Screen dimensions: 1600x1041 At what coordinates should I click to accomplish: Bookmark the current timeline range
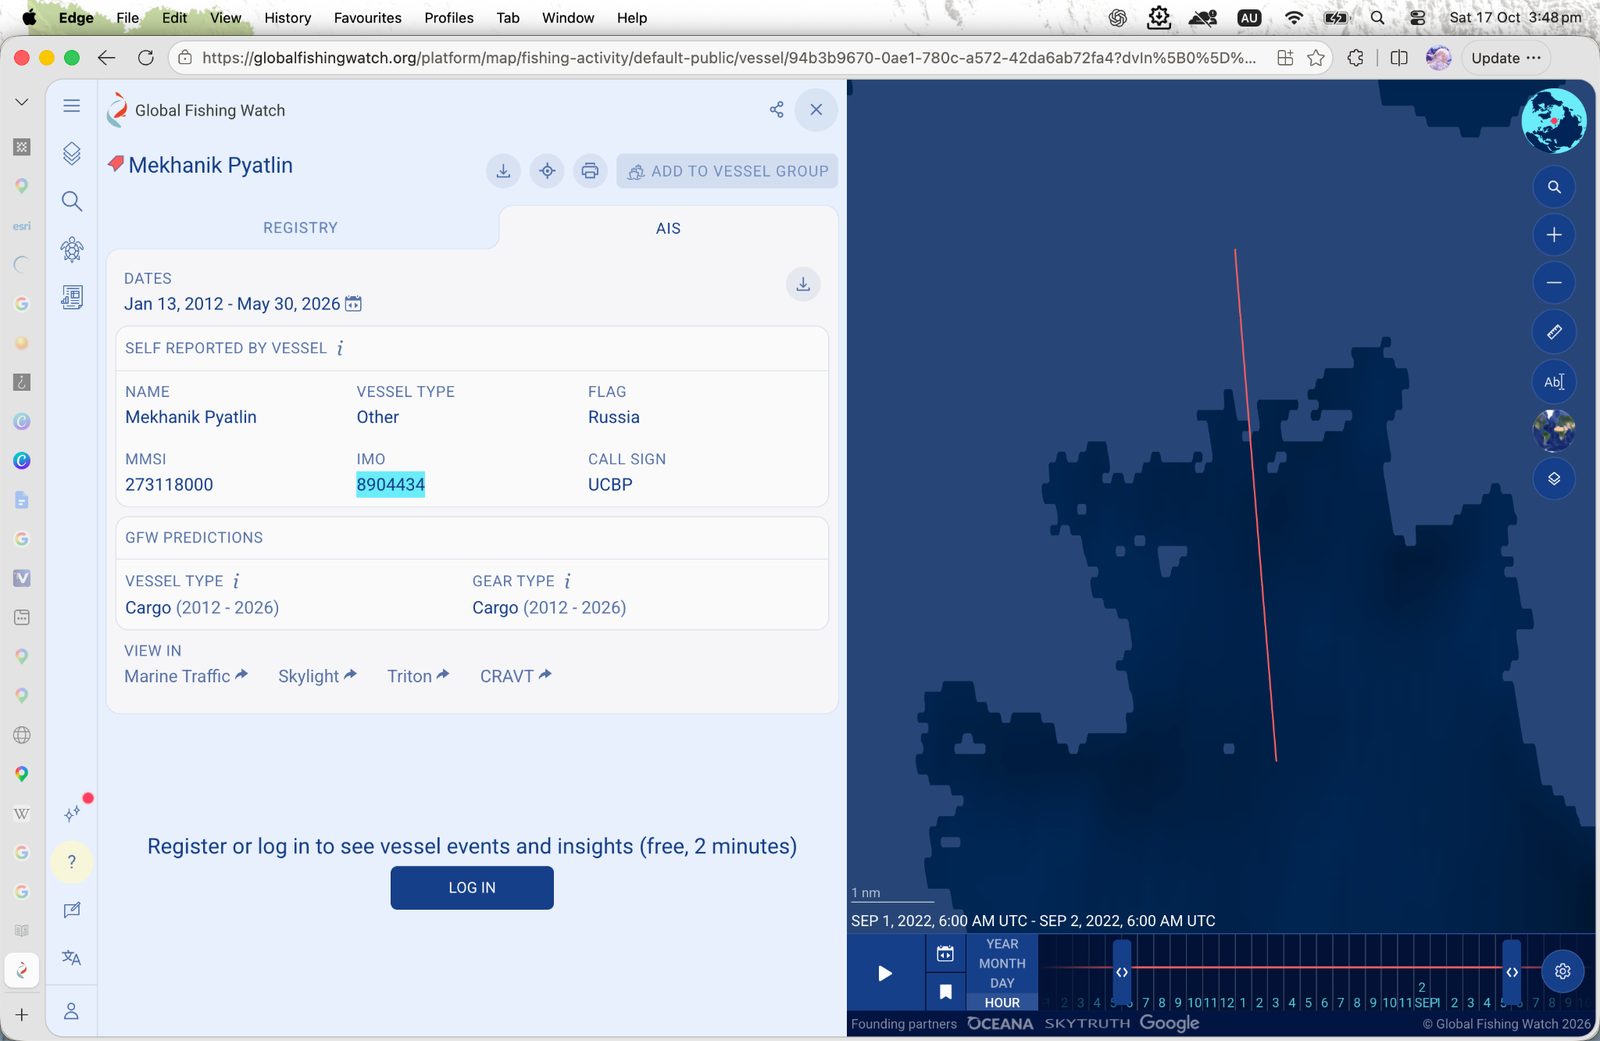[x=945, y=992]
